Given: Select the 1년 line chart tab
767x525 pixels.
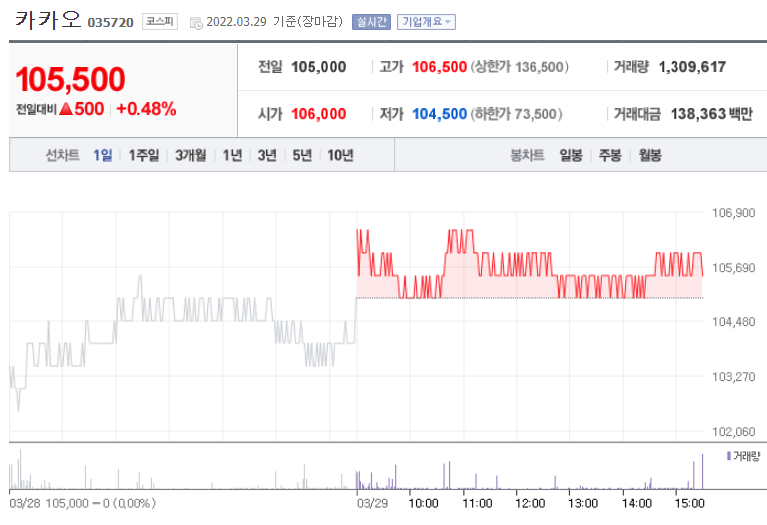Looking at the screenshot, I should (x=233, y=156).
